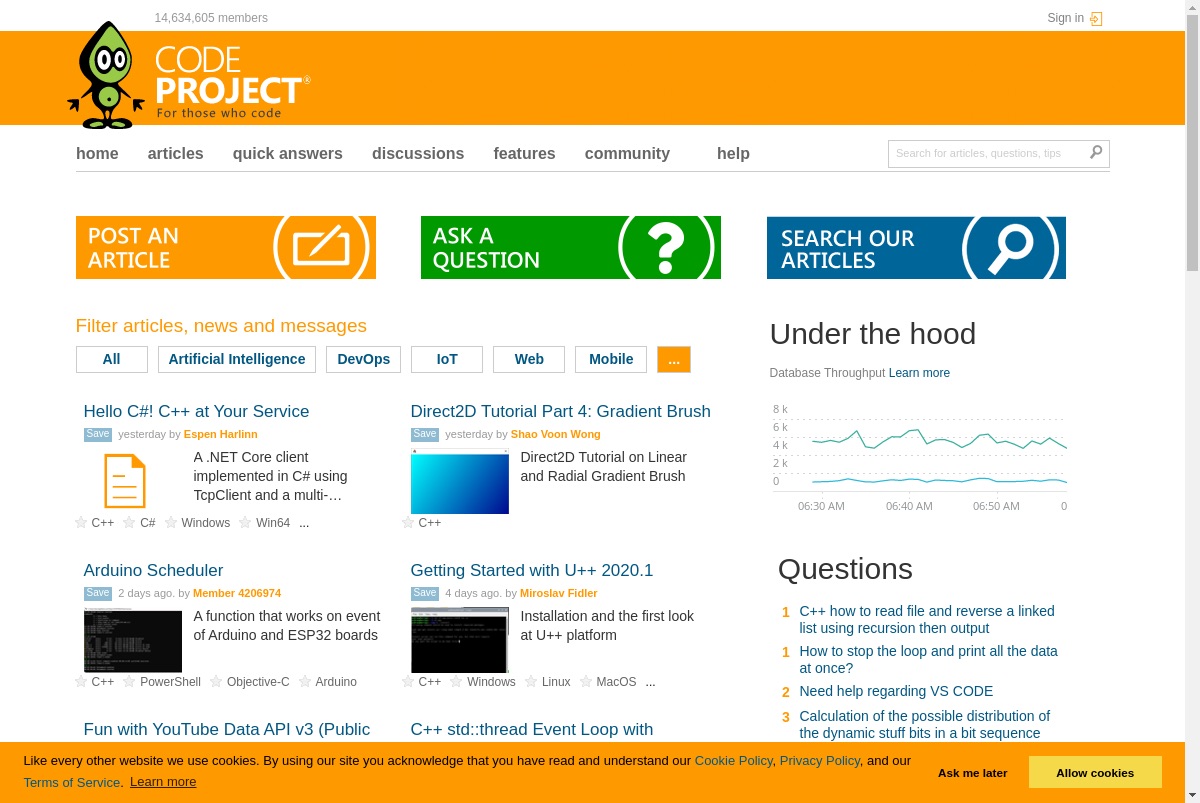The height and width of the screenshot is (803, 1200).
Task: Open the Terms of Service link
Action: (x=71, y=782)
